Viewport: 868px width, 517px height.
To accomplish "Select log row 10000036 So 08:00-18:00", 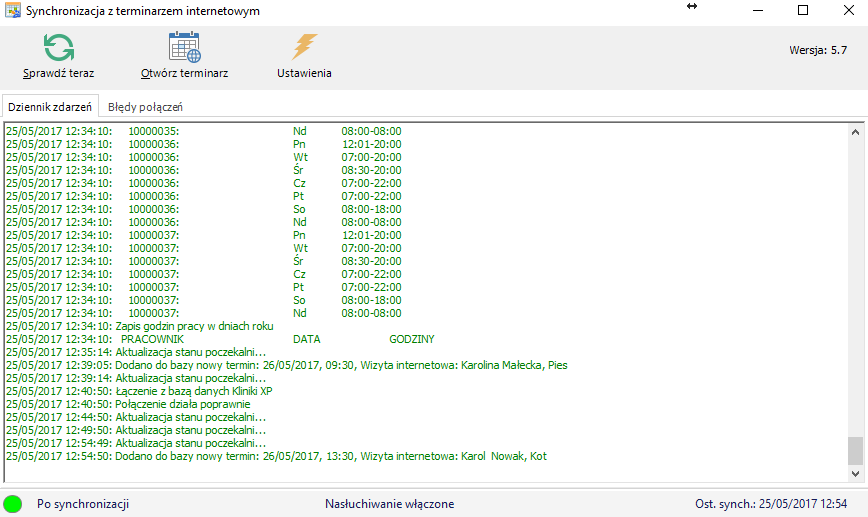I will coord(204,209).
